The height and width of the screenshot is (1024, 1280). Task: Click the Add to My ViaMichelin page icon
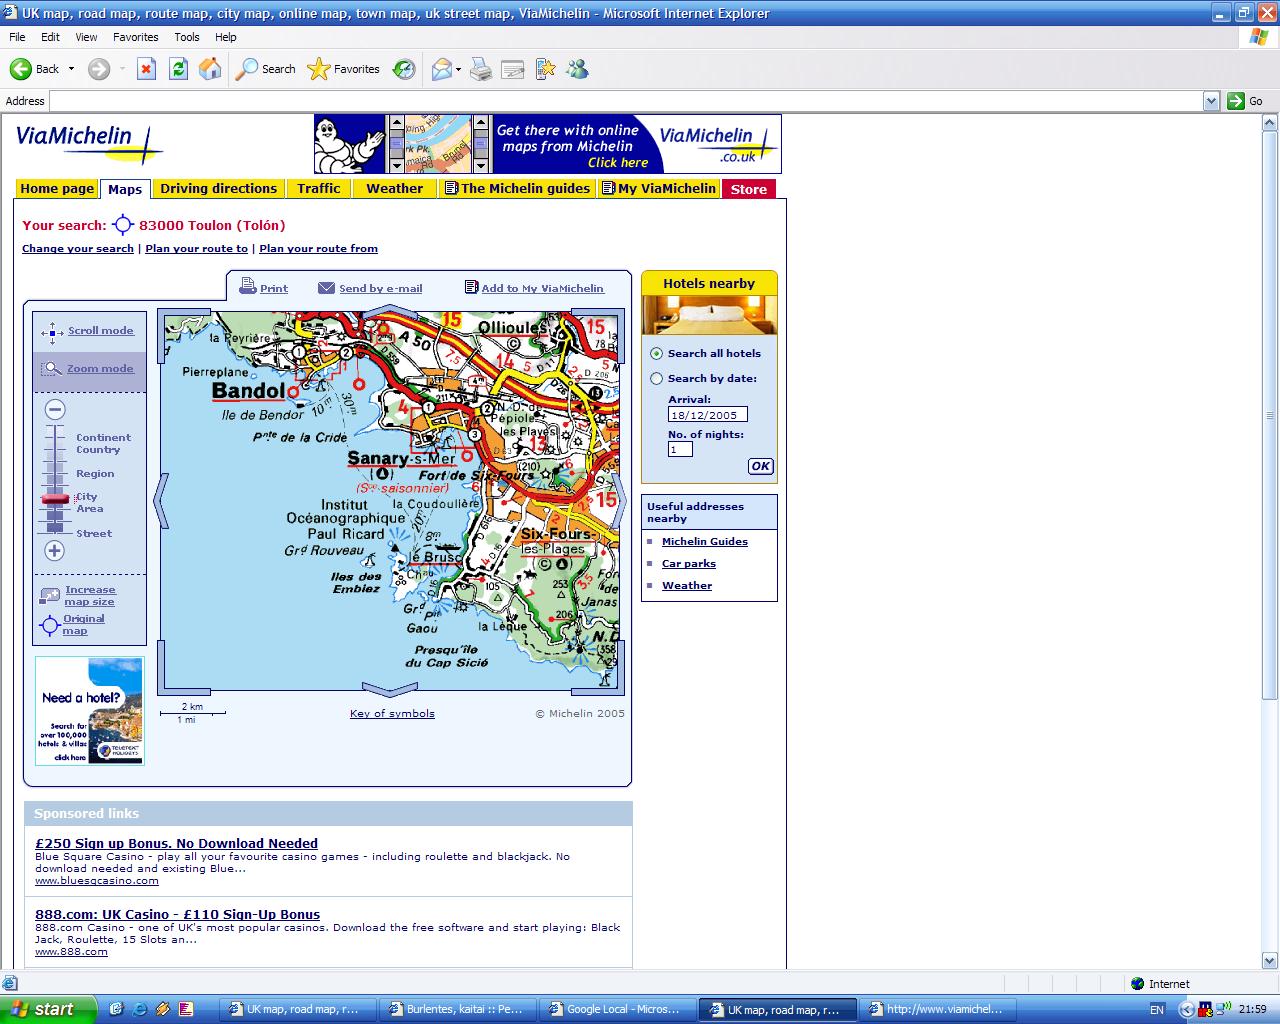471,287
